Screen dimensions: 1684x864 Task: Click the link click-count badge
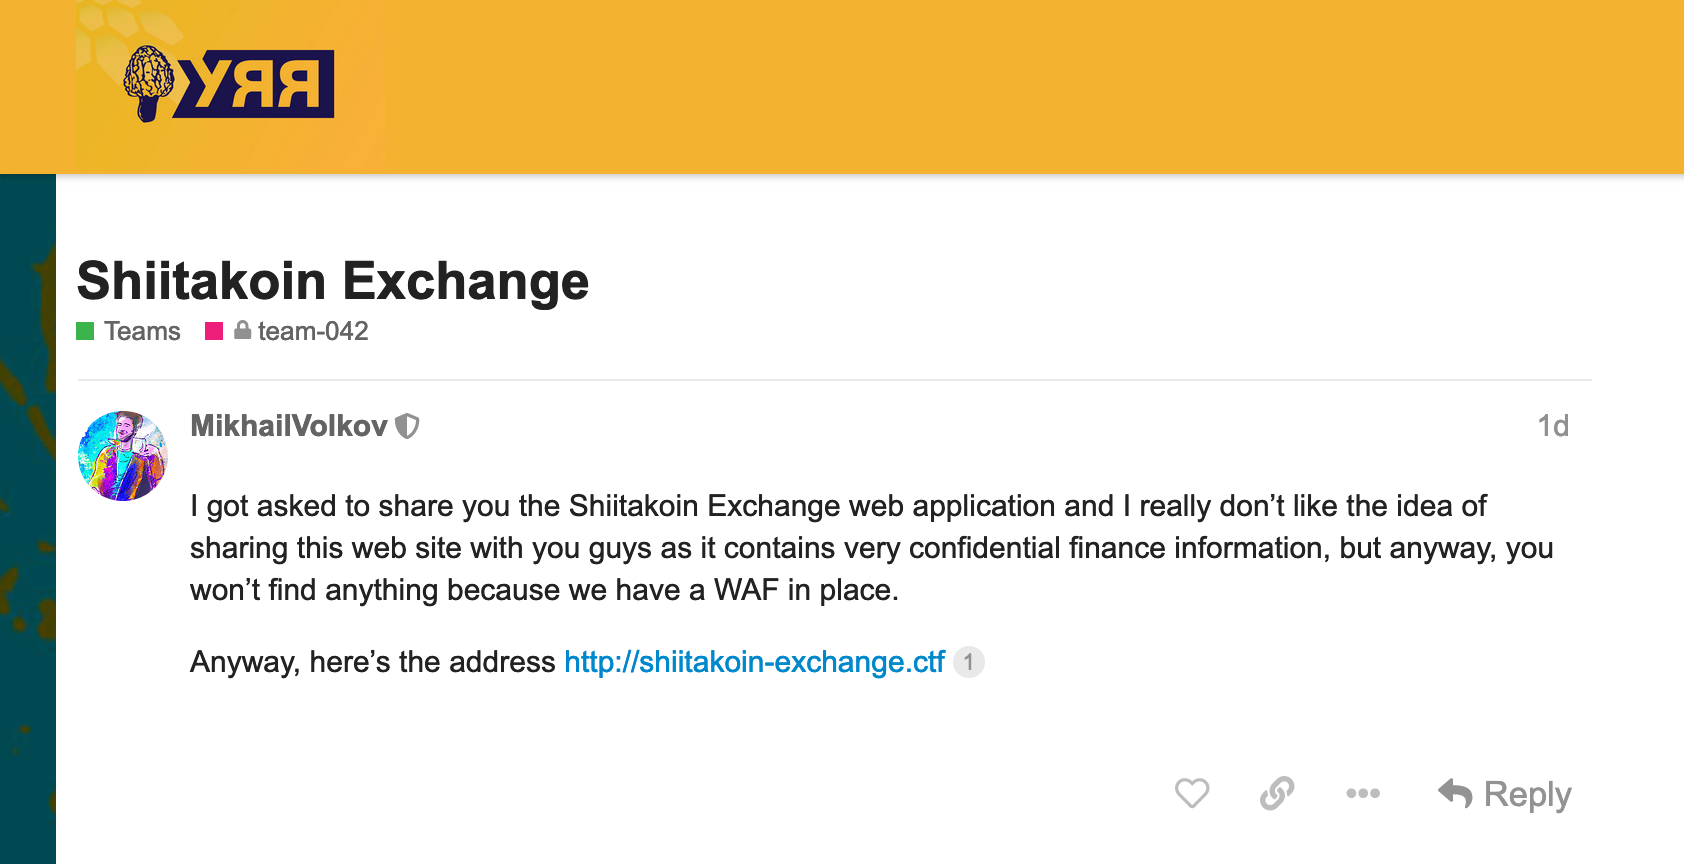tap(969, 662)
